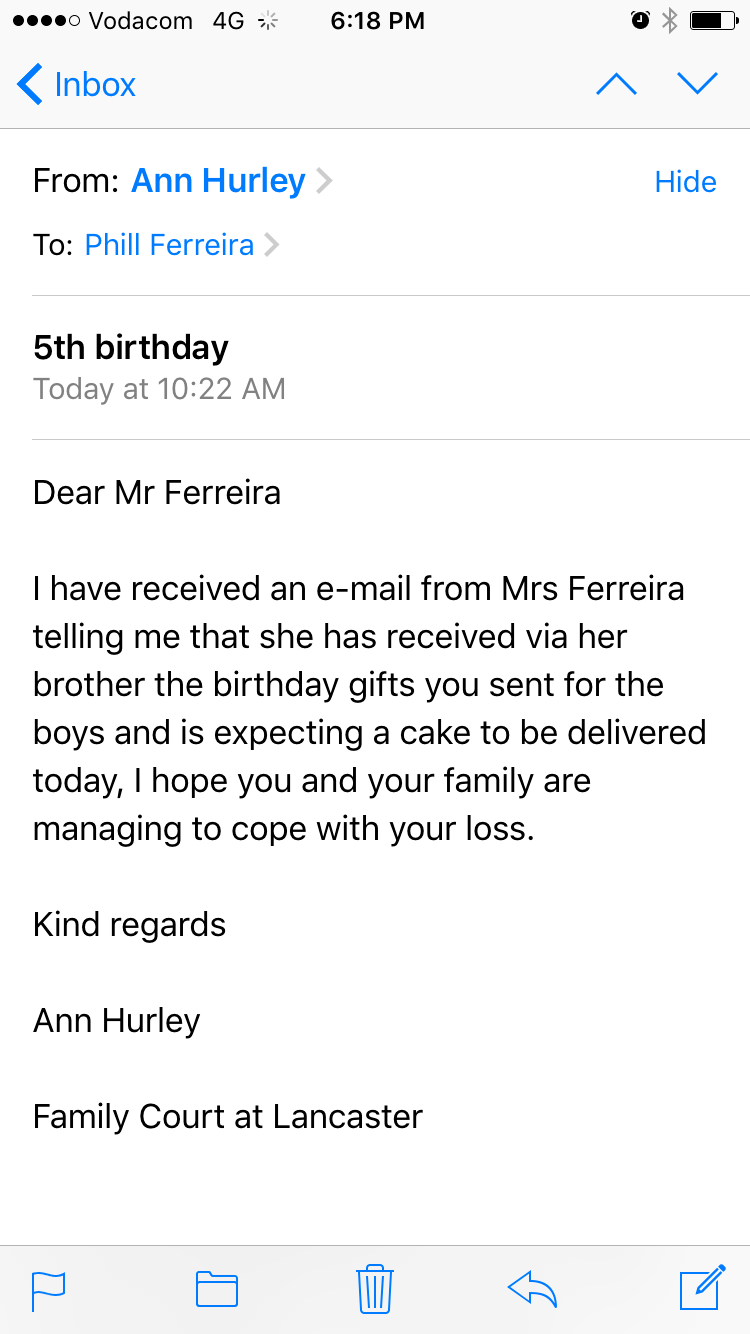
Task: Tap the Family Court at Lancaster signature
Action: [228, 1116]
